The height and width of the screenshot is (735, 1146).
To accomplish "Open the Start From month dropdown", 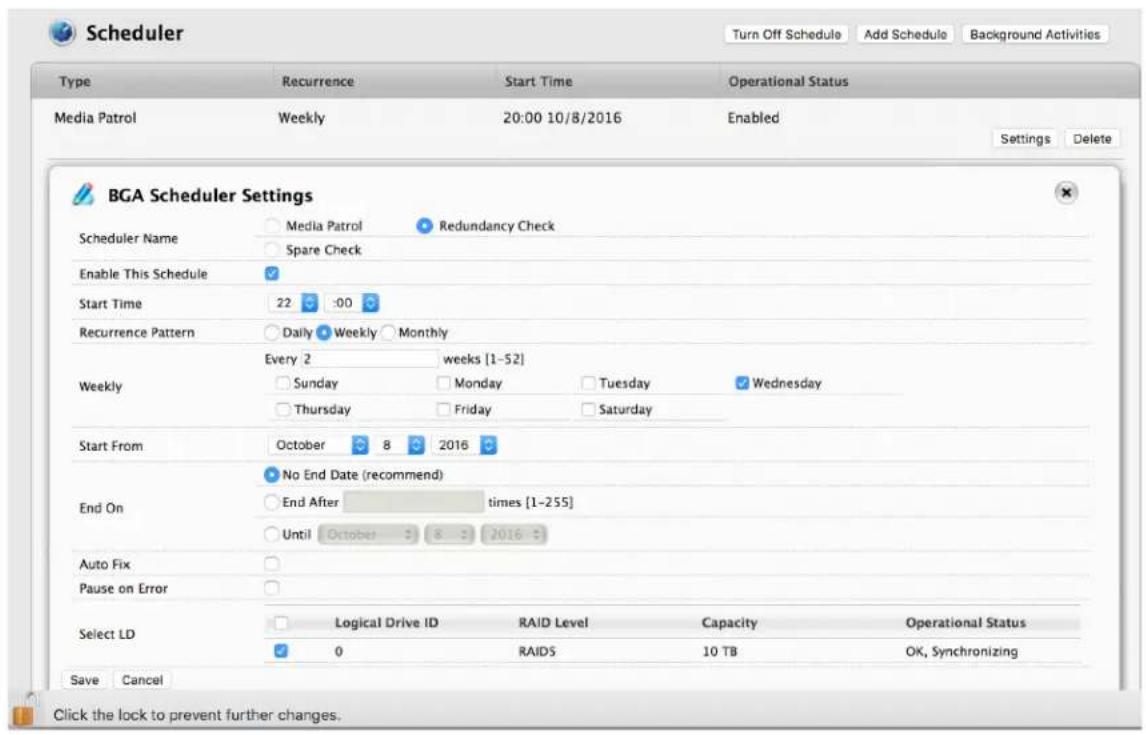I will coord(319,445).
